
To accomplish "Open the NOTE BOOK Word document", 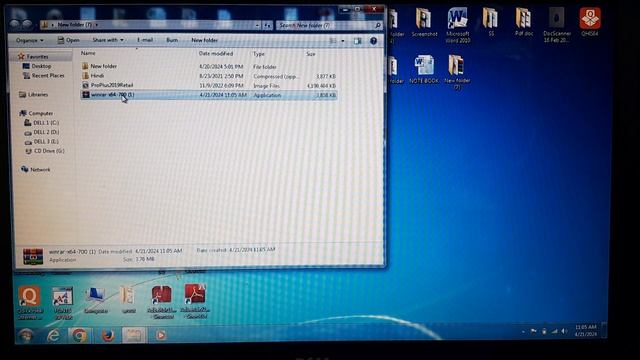I will 424,69.
